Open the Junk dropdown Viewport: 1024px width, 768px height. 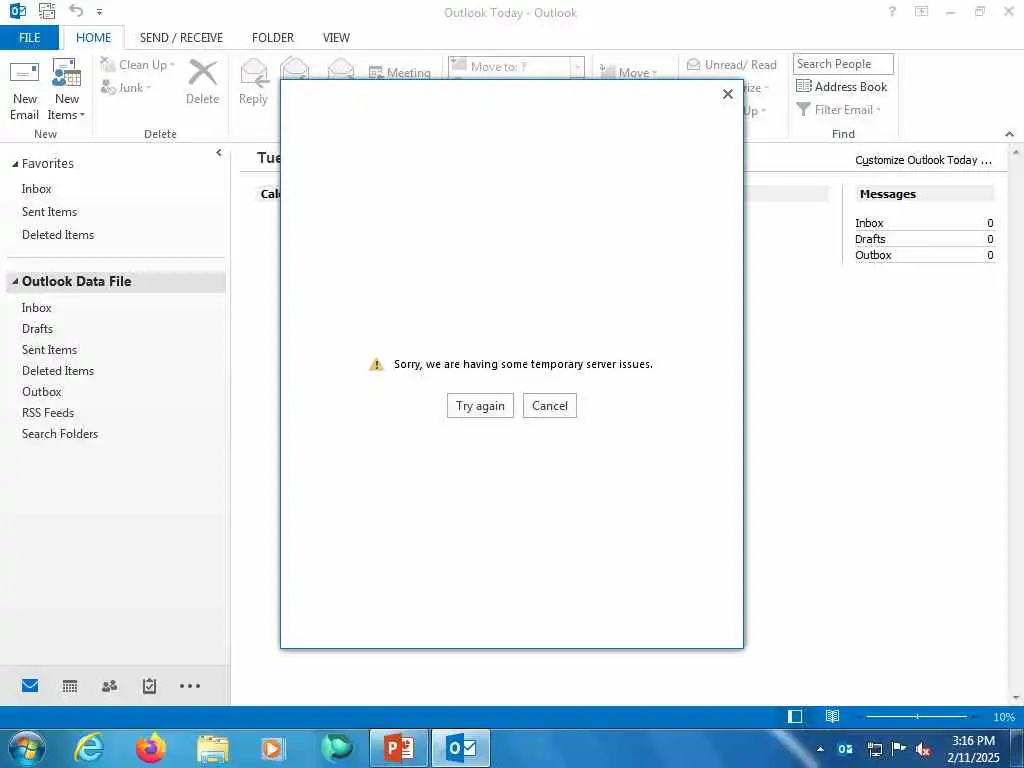tap(126, 88)
